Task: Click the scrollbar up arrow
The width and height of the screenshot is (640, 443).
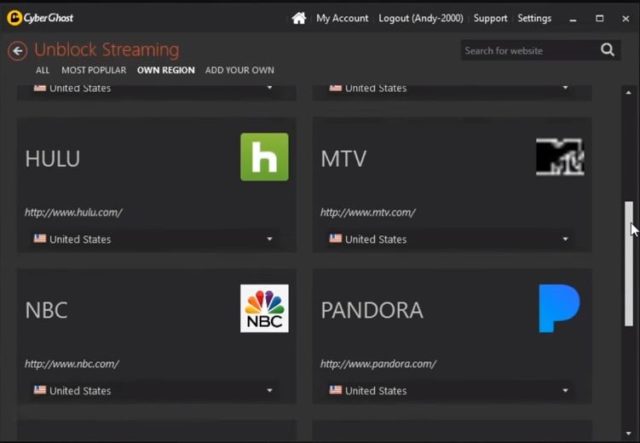Action: pos(629,93)
